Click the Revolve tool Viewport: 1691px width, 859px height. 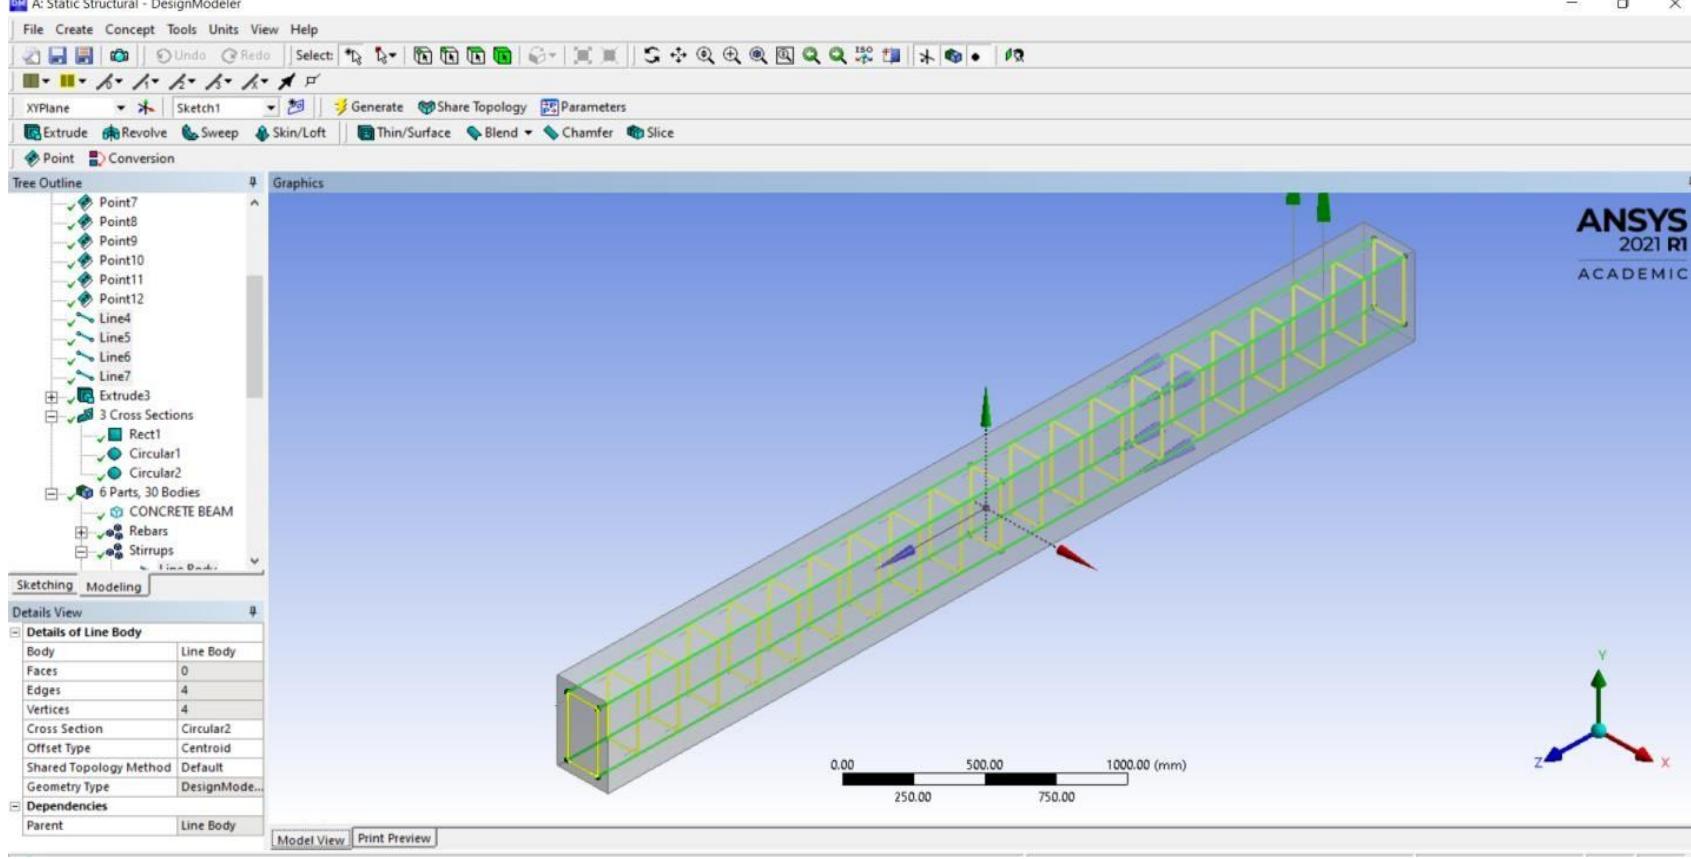(135, 132)
